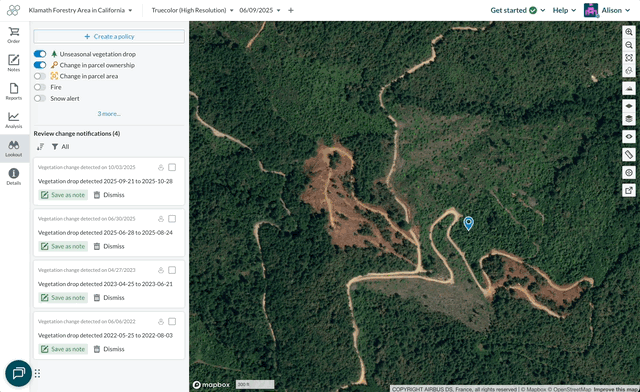Viewport: 640px width, 392px height.
Task: Toggle the terrain map control
Action: pyautogui.click(x=629, y=88)
